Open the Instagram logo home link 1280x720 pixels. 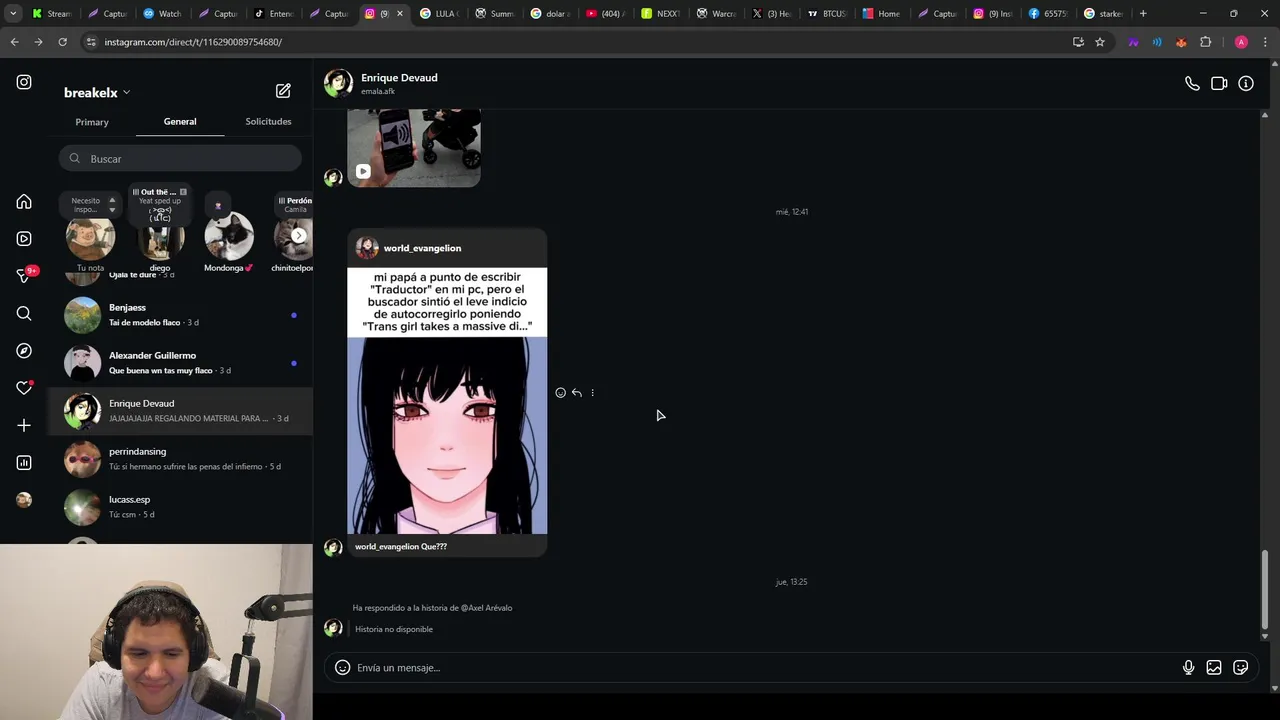(x=24, y=82)
